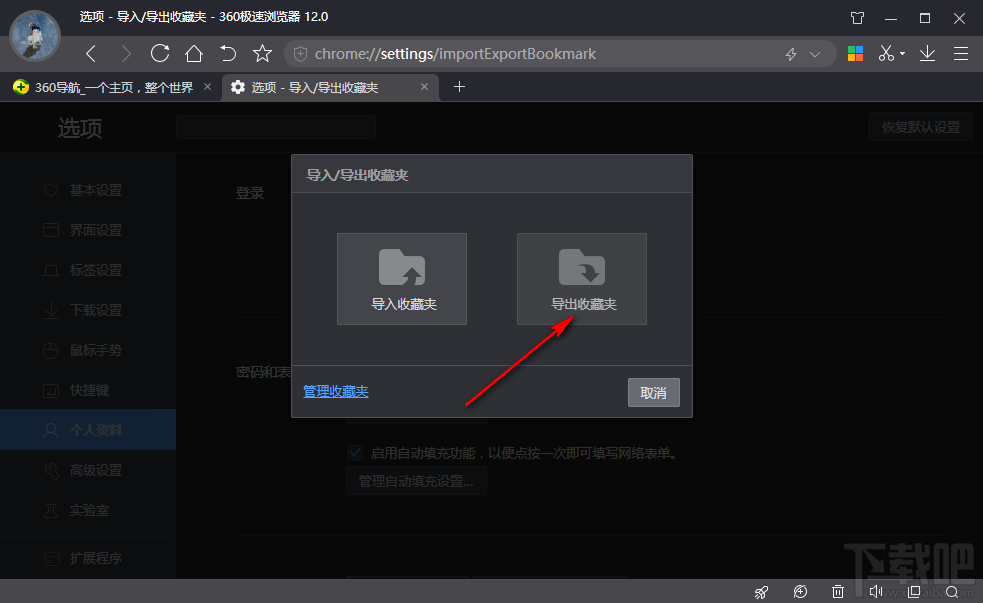Open 实验室 in the sidebar

pyautogui.click(x=88, y=510)
